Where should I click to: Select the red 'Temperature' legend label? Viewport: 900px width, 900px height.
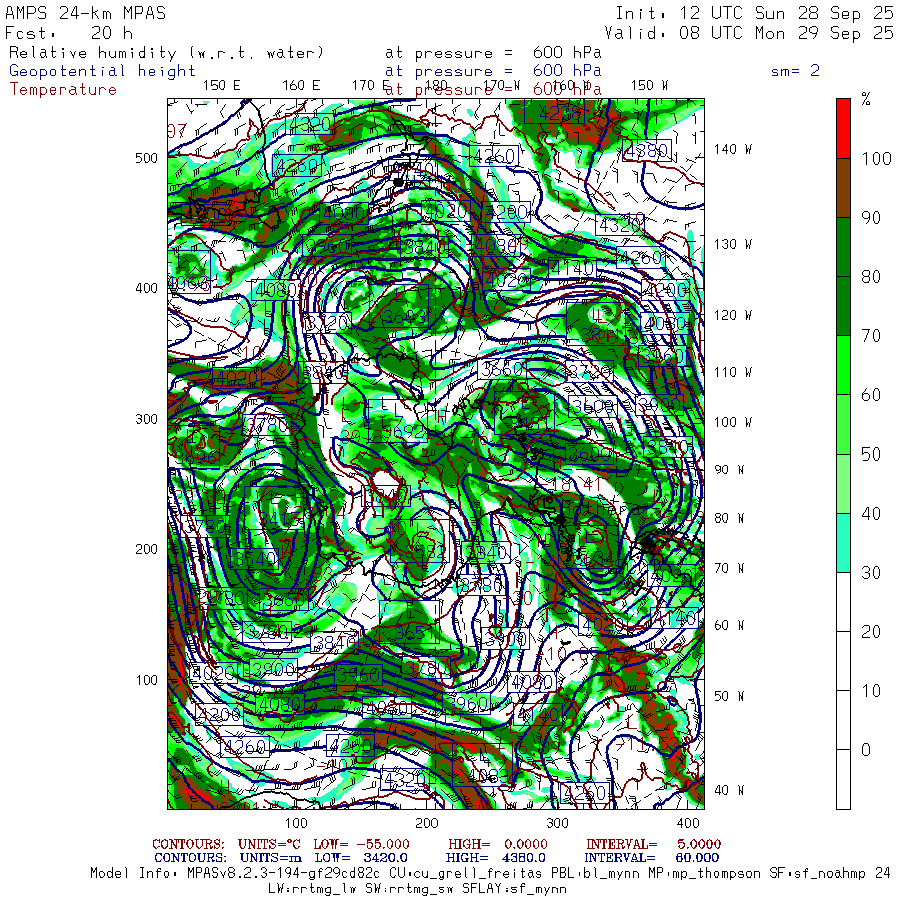[x=63, y=90]
